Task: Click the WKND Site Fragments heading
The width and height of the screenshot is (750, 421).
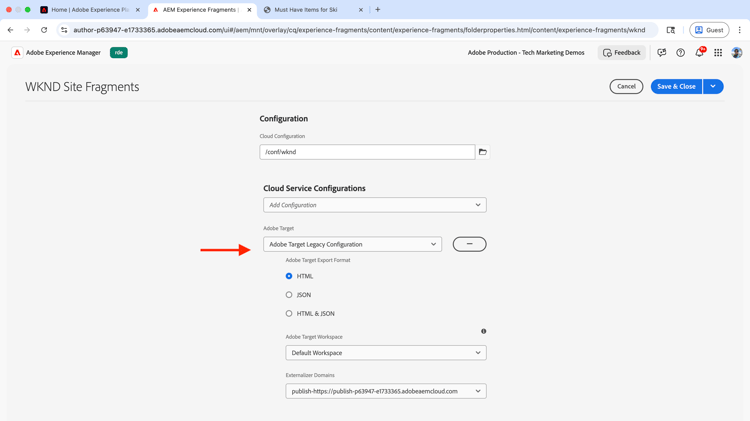Action: pos(82,87)
